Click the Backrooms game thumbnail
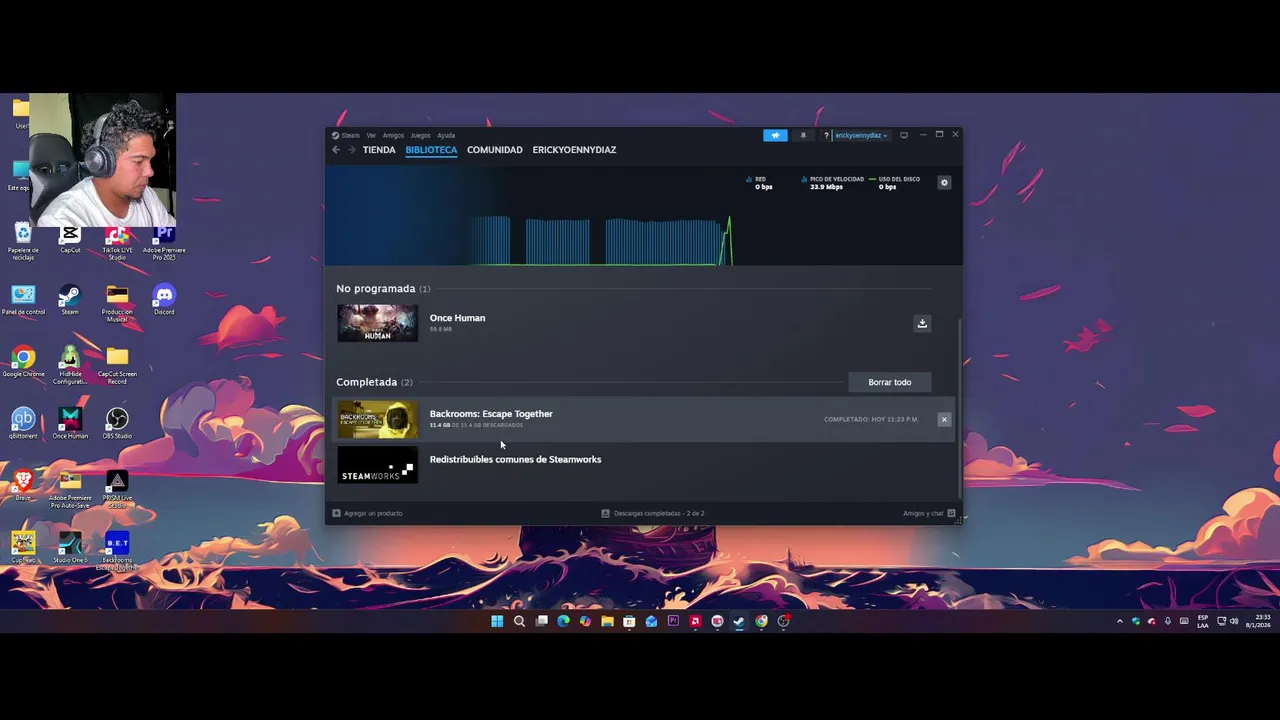Screen dimensions: 1280x720 pyautogui.click(x=377, y=420)
